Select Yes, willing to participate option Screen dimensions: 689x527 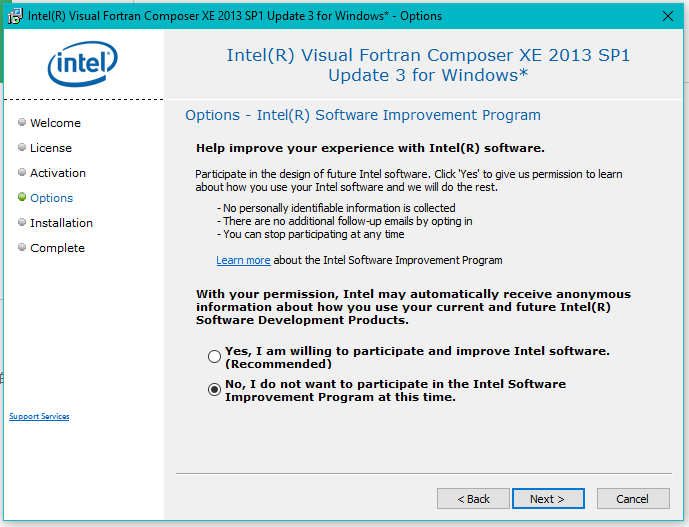[214, 357]
